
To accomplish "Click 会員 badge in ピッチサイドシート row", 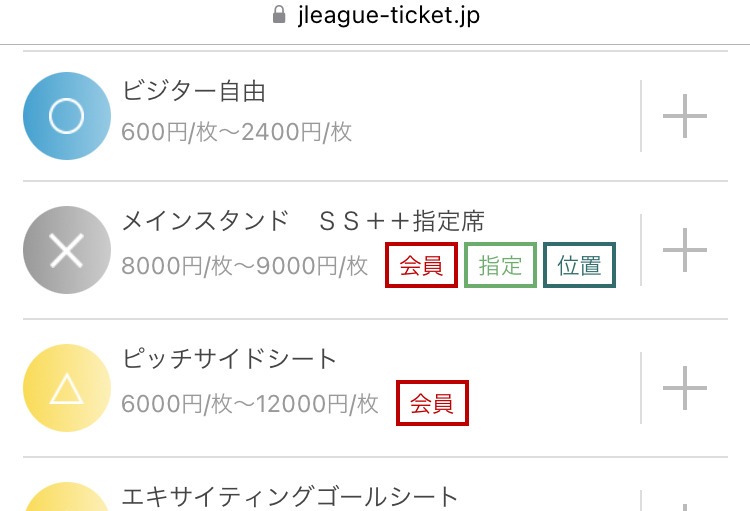I will coord(432,403).
